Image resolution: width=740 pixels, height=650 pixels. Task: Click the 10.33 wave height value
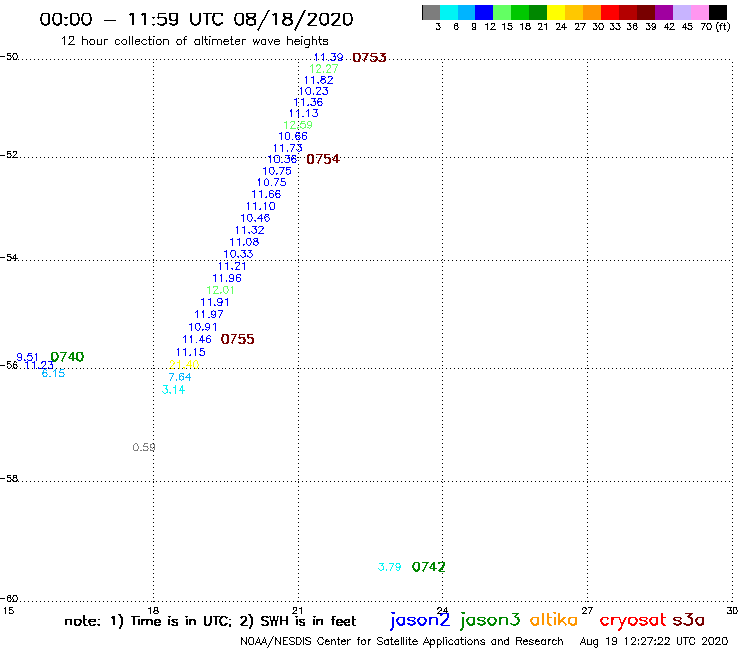coord(238,254)
